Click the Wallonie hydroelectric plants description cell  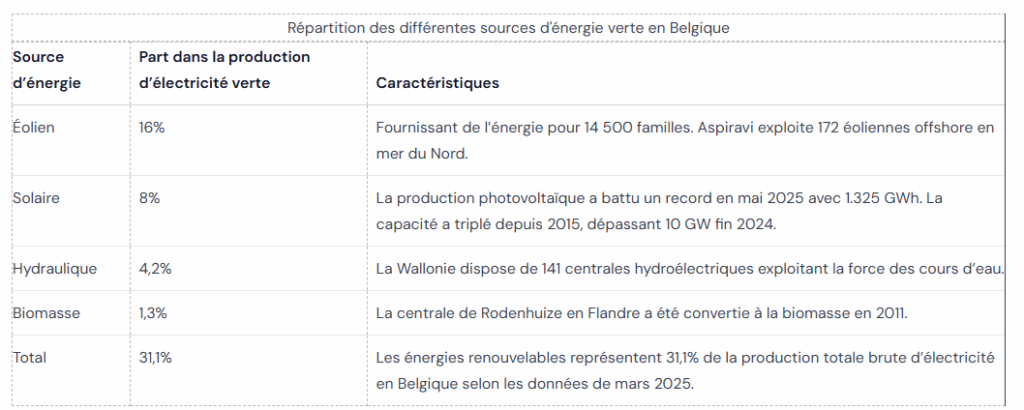coord(688,268)
